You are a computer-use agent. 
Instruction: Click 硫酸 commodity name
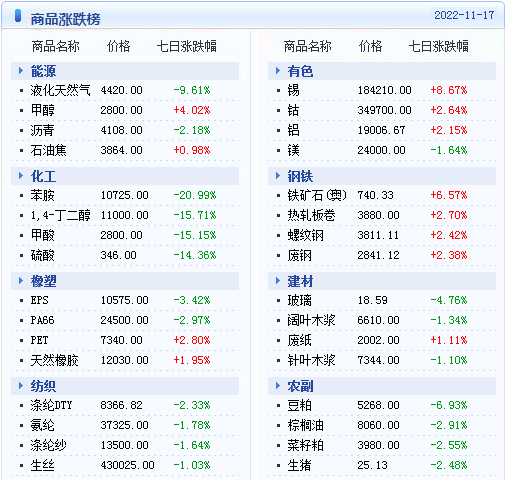(42, 255)
